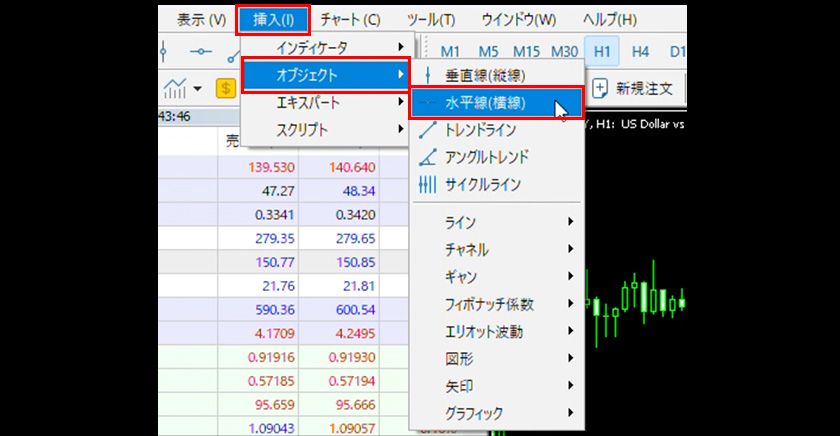This screenshot has height=436, width=840.
Task: Click the chart indicators icon in toolbar
Action: [177, 89]
